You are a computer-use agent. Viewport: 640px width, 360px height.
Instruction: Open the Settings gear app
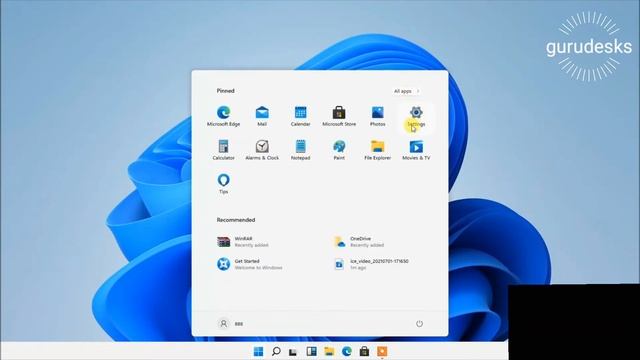pos(416,116)
